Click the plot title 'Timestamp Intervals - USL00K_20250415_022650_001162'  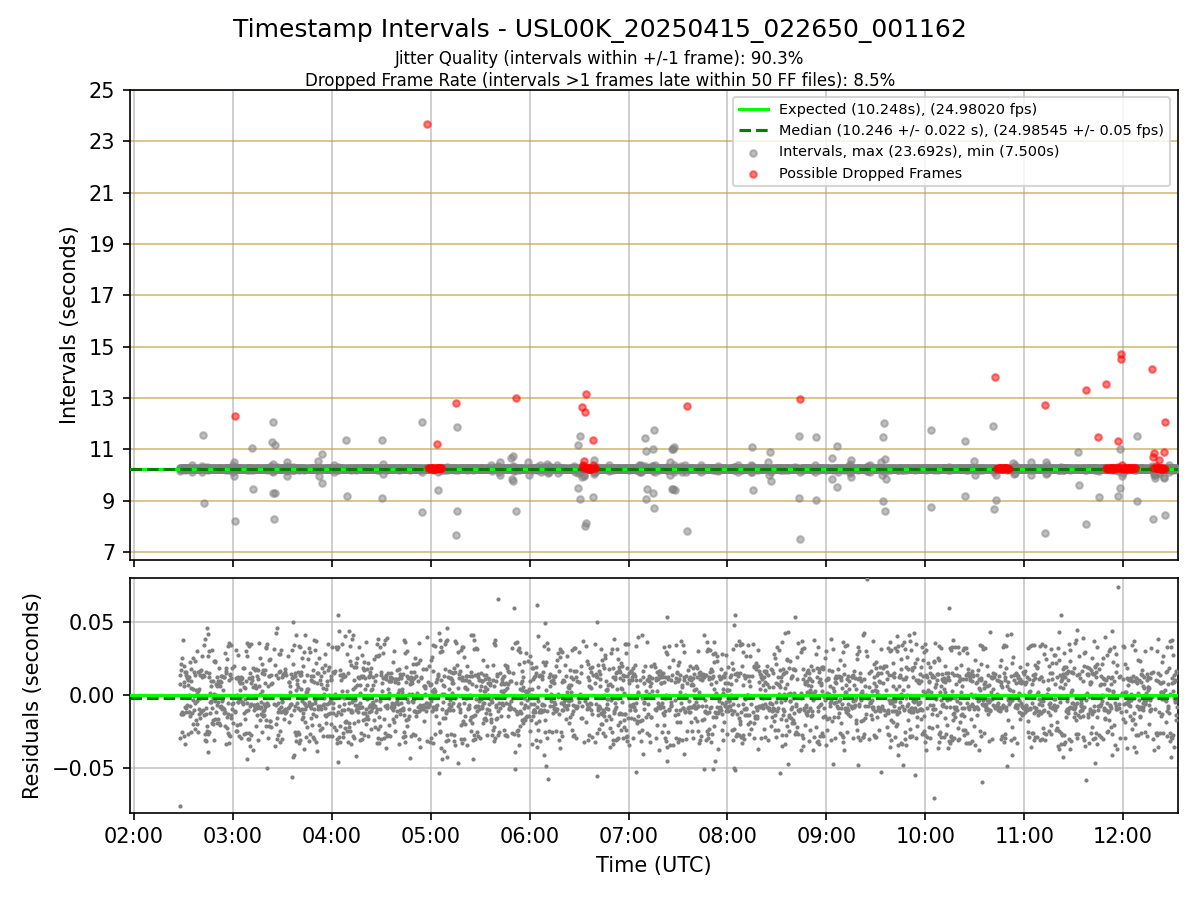point(600,29)
